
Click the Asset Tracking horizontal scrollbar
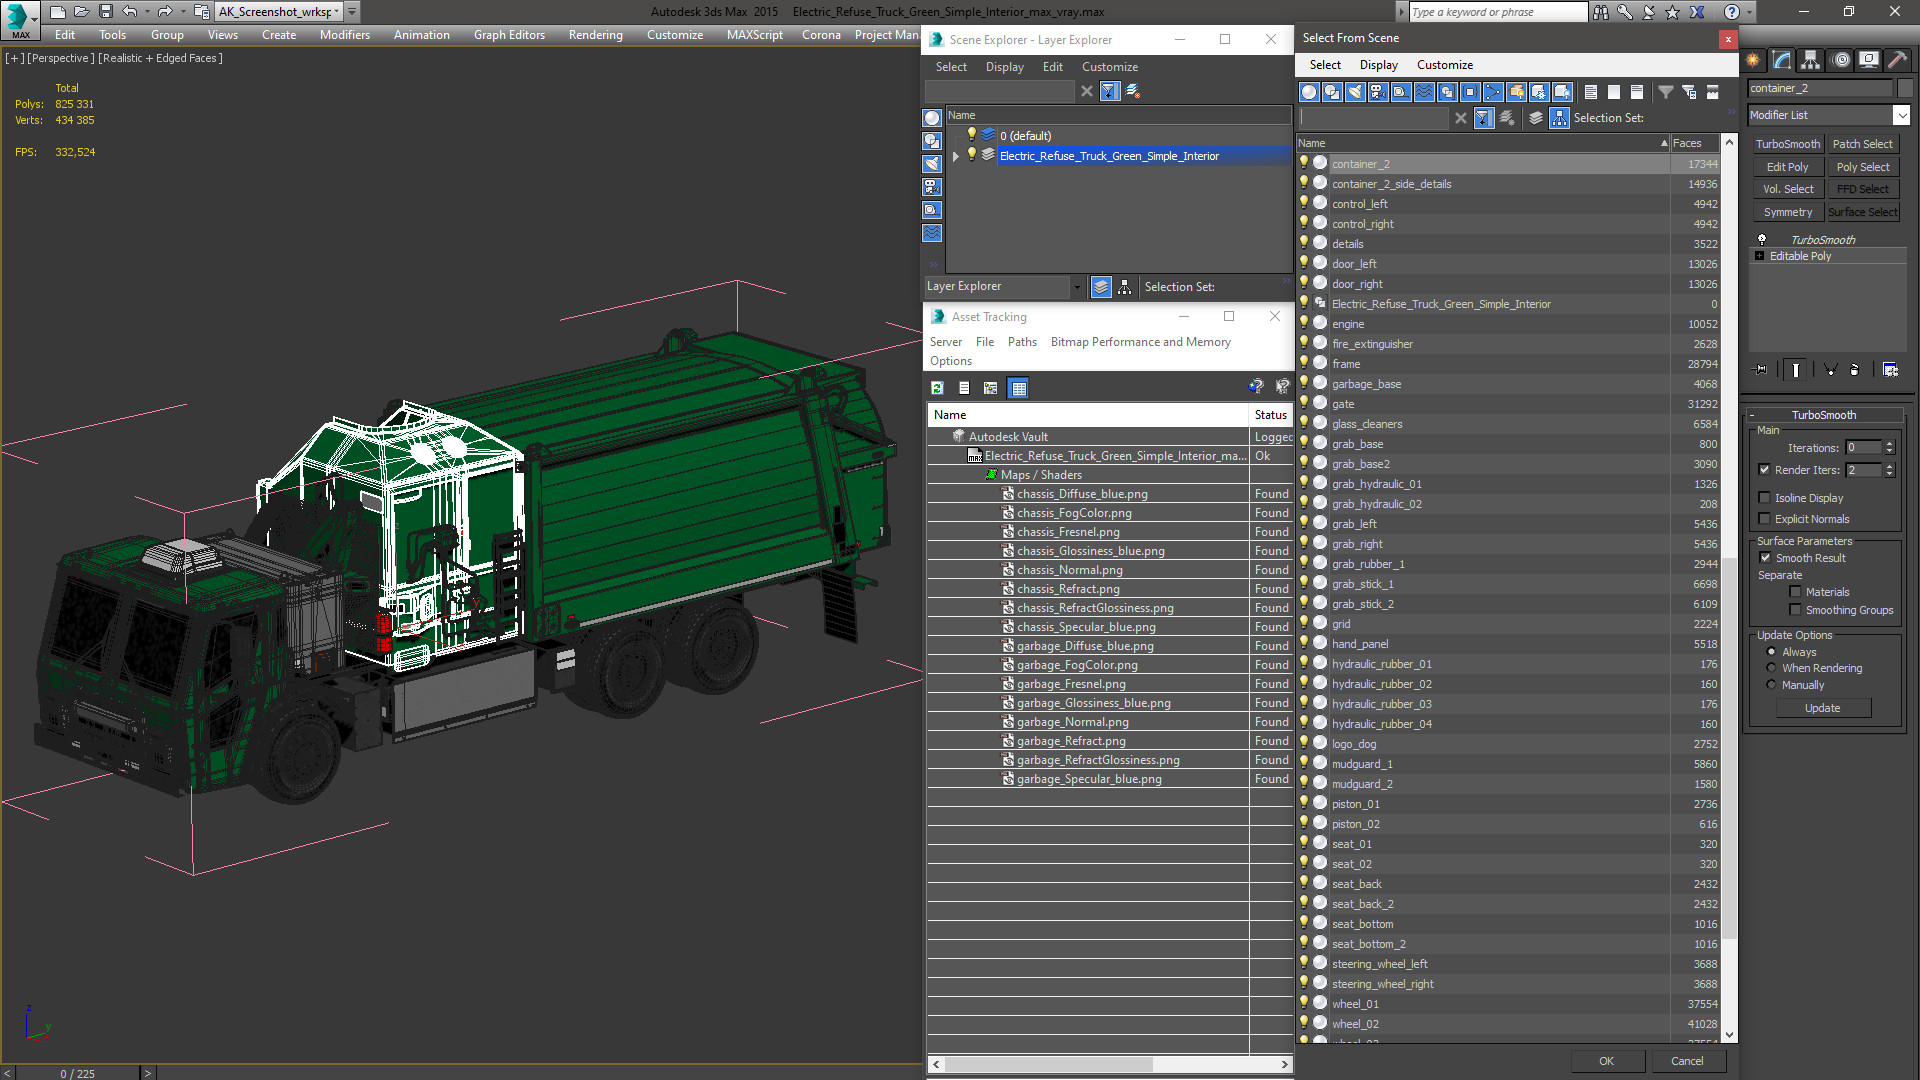1048,1064
